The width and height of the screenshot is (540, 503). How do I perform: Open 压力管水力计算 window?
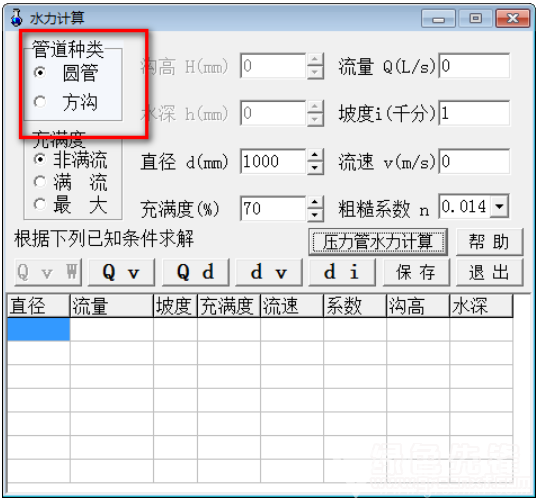coord(378,242)
